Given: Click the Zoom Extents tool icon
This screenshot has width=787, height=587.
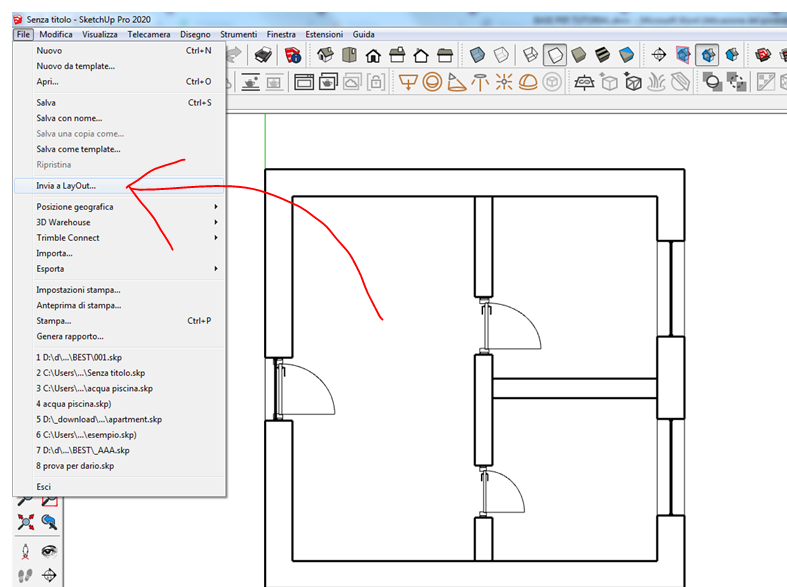Looking at the screenshot, I should tap(26, 522).
